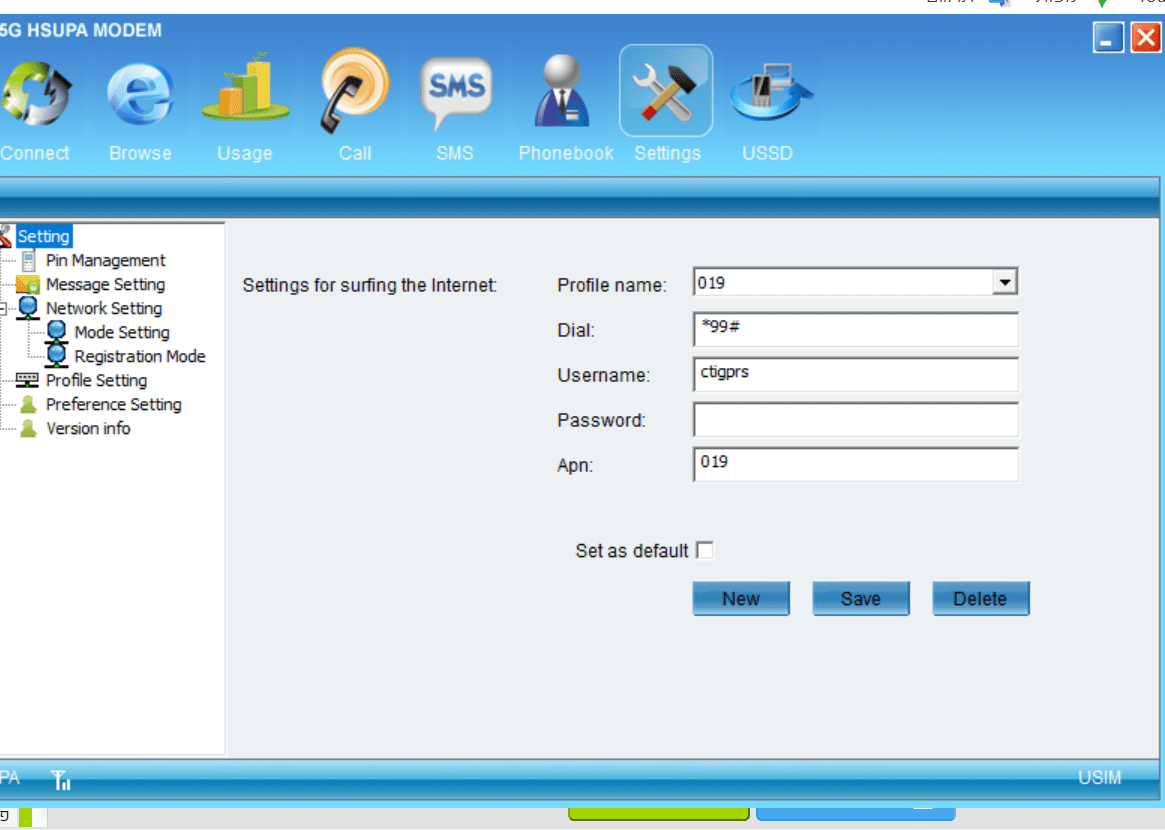
Task: Open the Phonebook person icon
Action: tap(562, 91)
